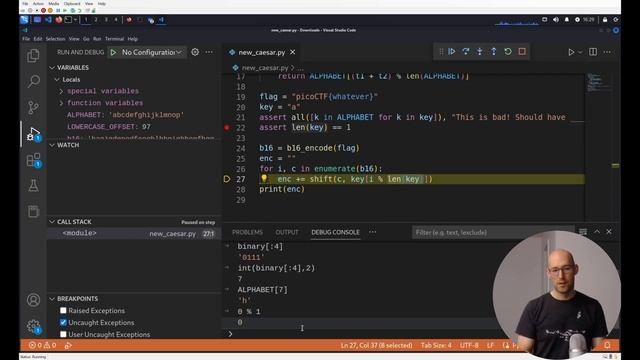Run Python file with editor play icon
640x360 pixels.
571,52
